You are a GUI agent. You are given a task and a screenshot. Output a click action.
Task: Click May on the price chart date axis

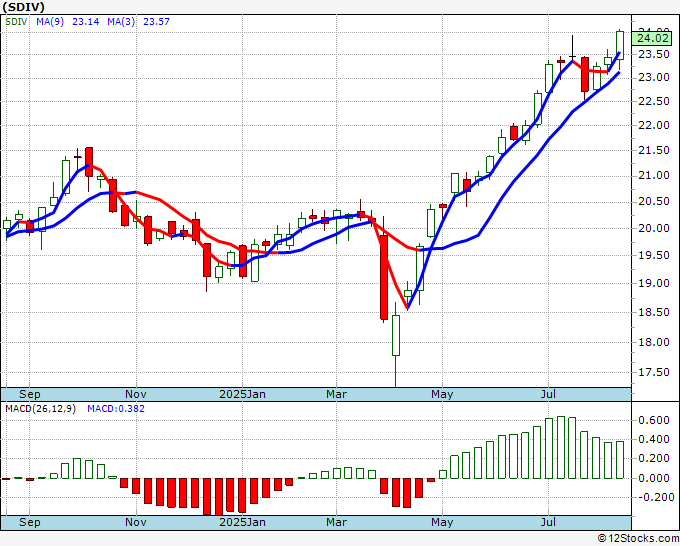point(442,394)
